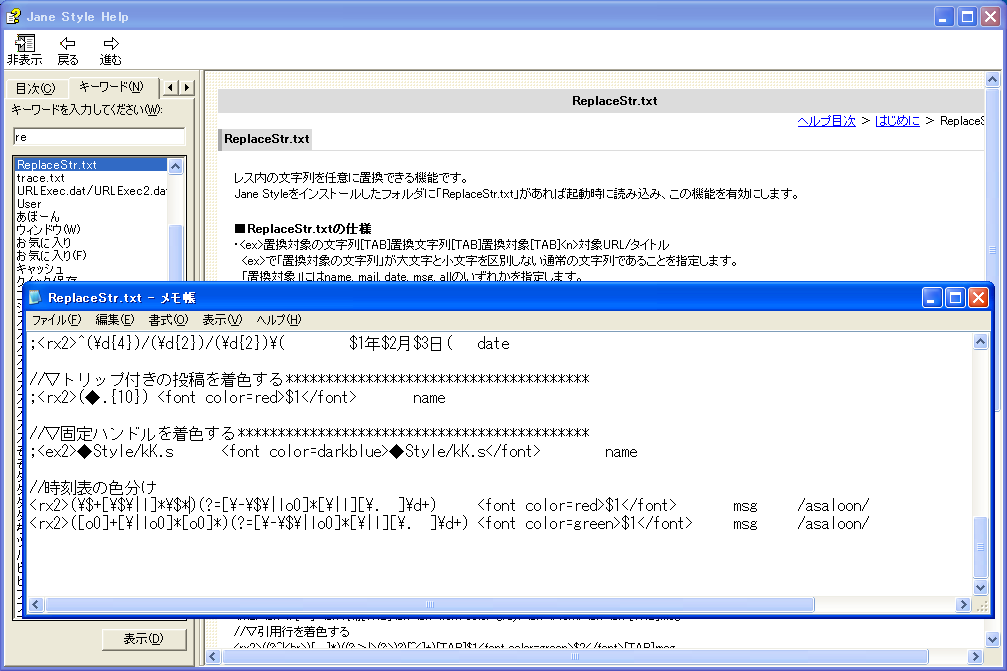Click the Notepad icon in ReplaceStr.txt title bar
The width and height of the screenshot is (1007, 671).
[x=35, y=297]
